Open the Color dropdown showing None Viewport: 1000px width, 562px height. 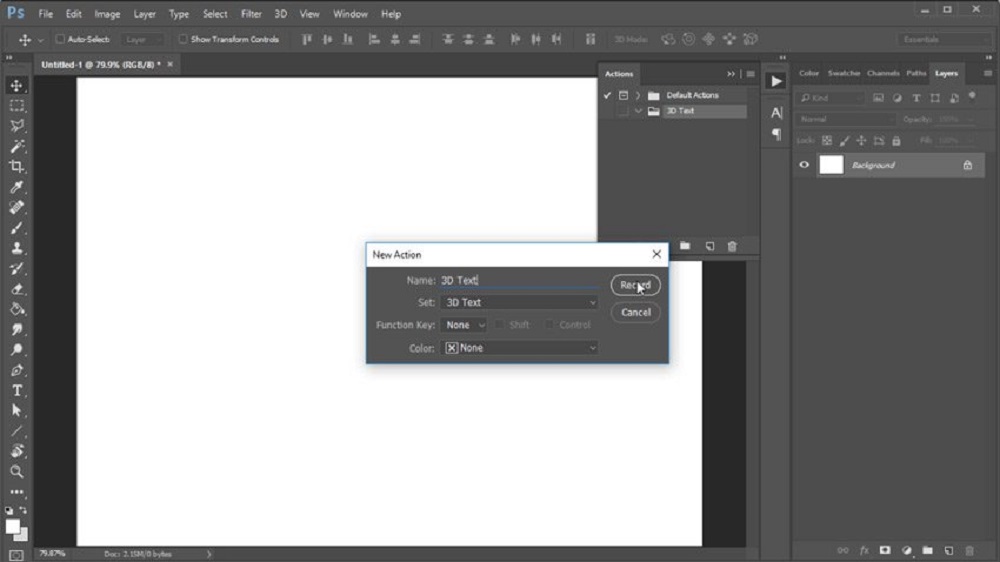click(519, 348)
